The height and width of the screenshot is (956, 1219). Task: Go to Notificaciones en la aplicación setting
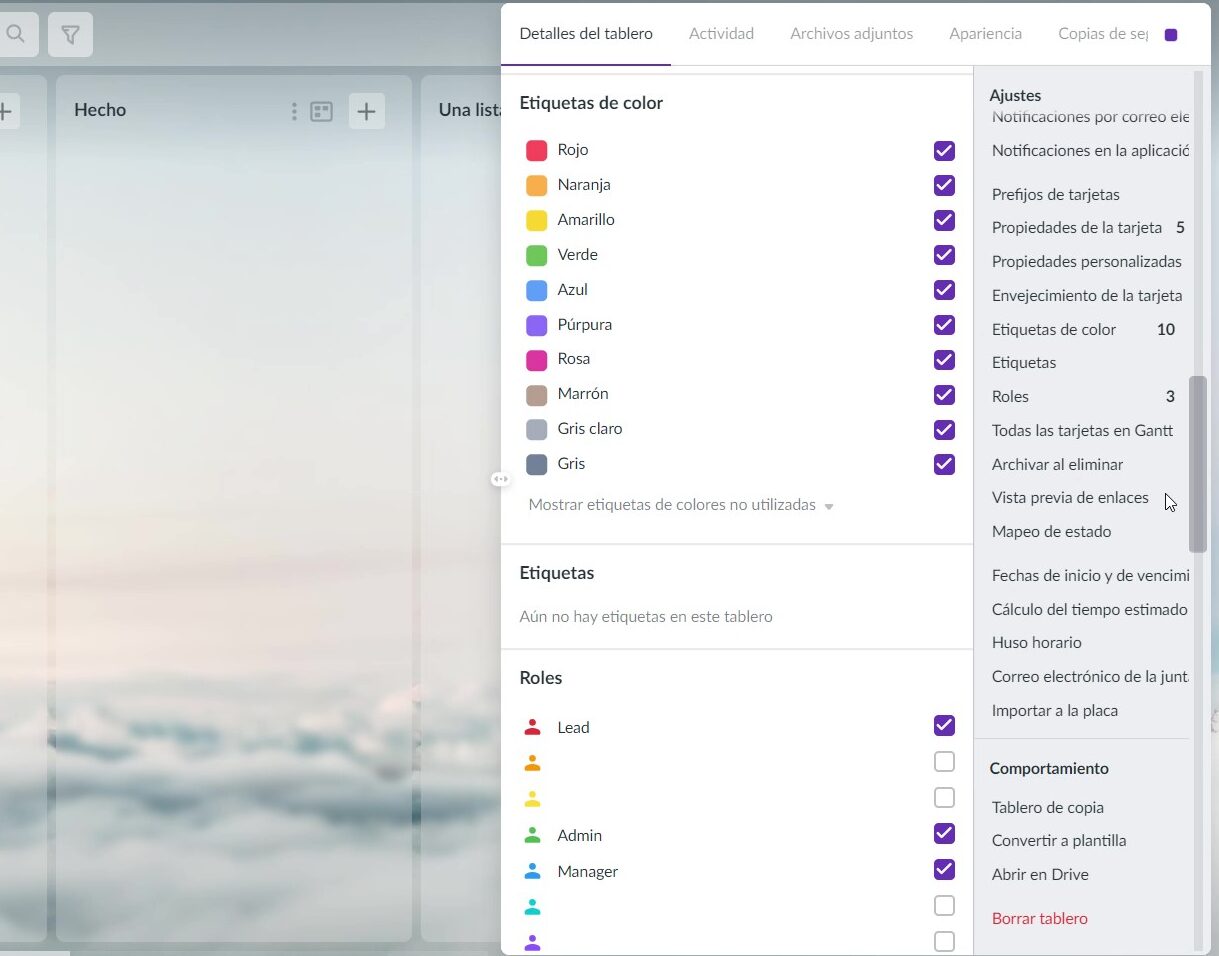1090,151
